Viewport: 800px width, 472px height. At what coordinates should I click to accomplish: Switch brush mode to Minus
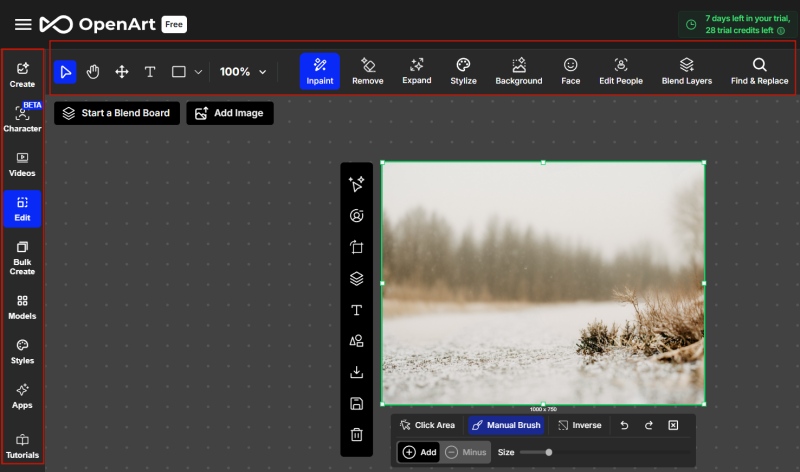466,452
